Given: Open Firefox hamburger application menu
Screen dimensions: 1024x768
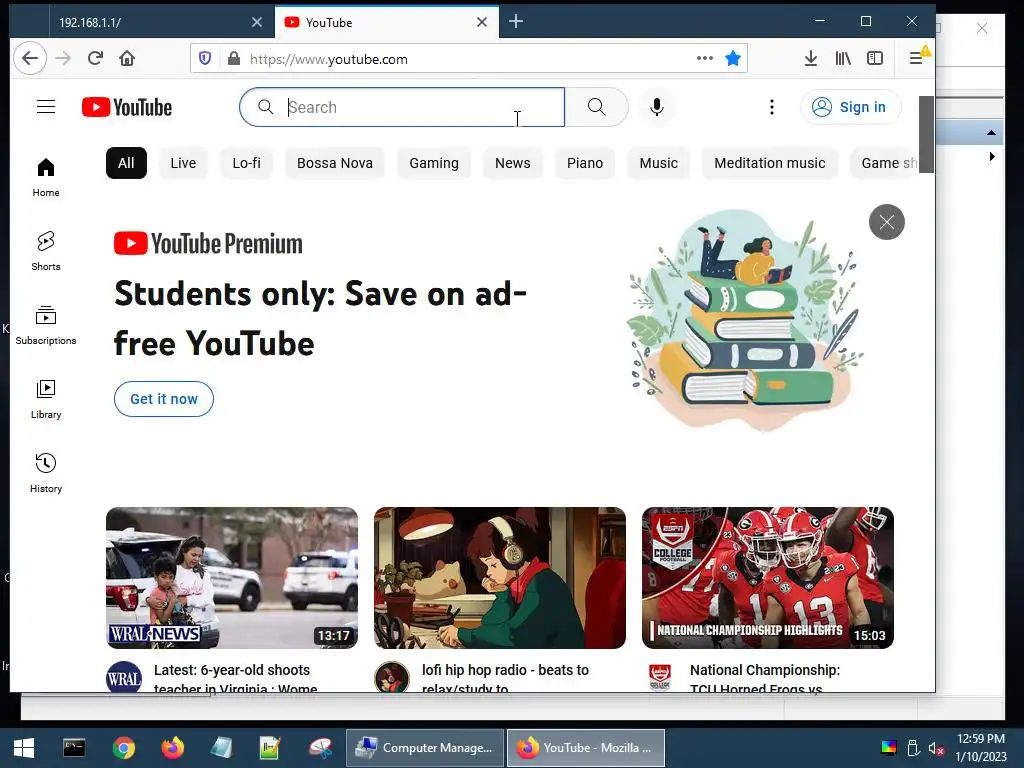Looking at the screenshot, I should 916,59.
